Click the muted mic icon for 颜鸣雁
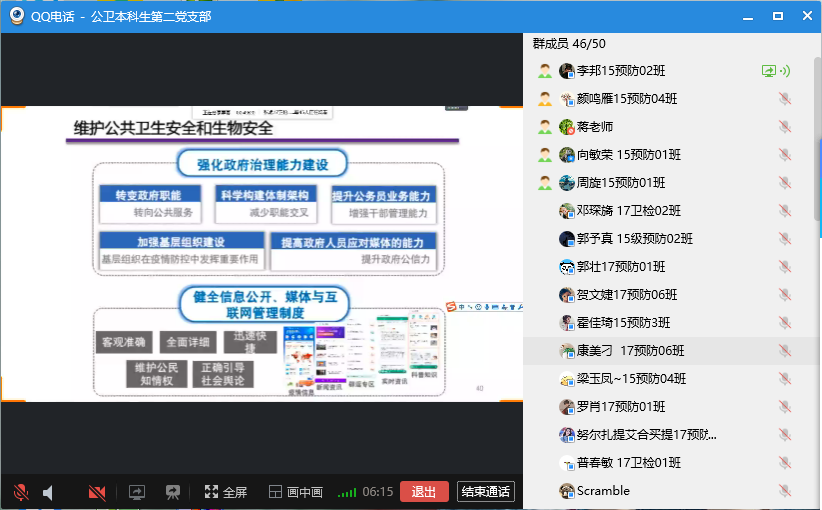Viewport: 822px width, 510px height. 785,99
